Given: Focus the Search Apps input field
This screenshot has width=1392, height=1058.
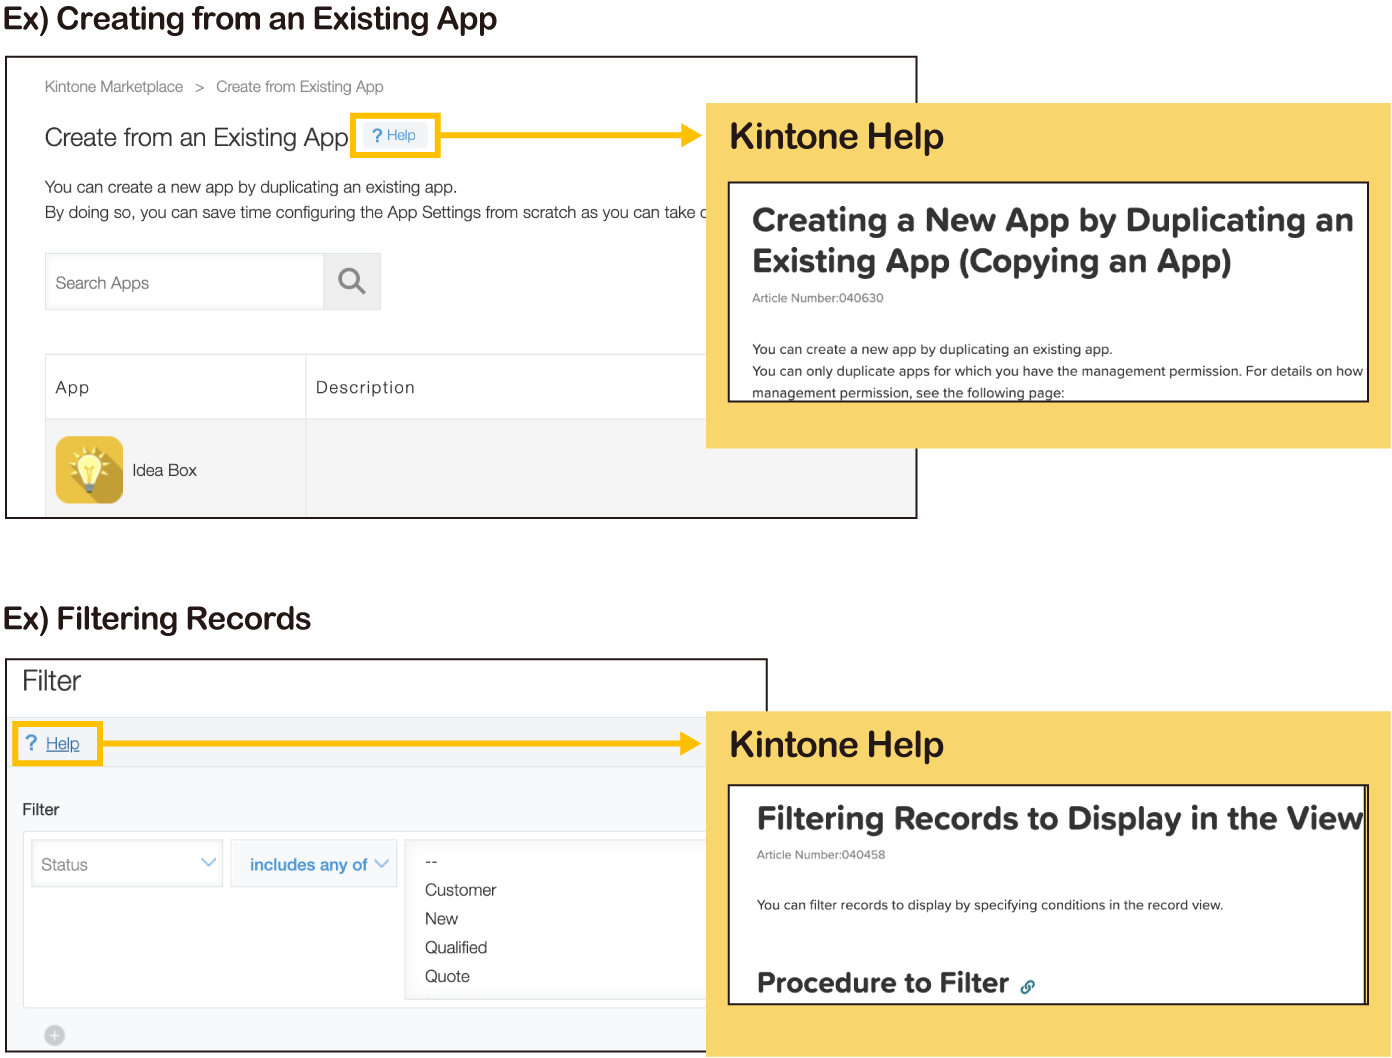Looking at the screenshot, I should (185, 282).
